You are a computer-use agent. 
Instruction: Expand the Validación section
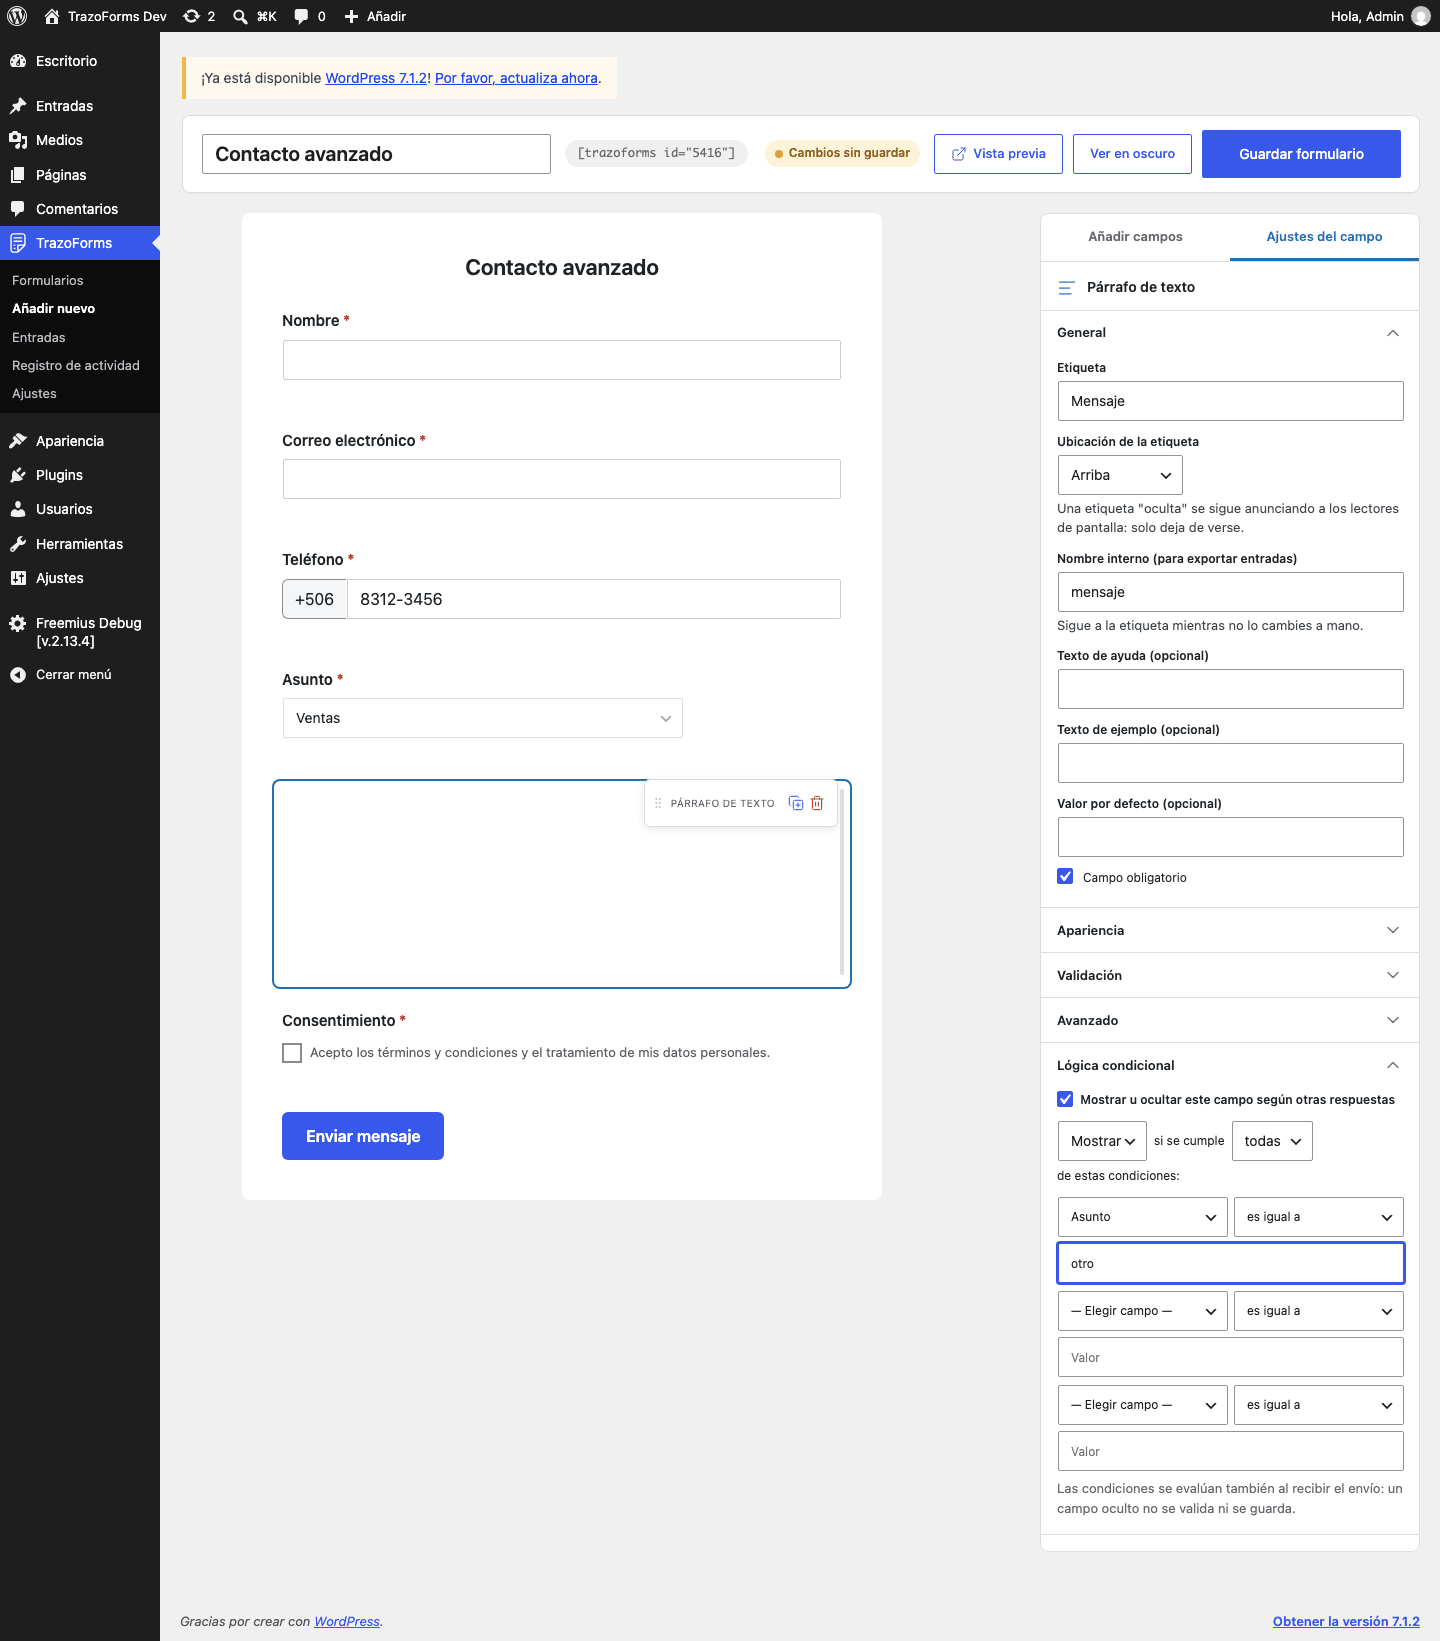point(1230,975)
